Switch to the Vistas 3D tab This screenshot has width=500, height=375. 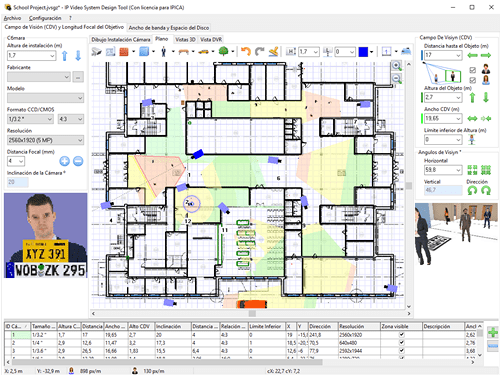(185, 39)
